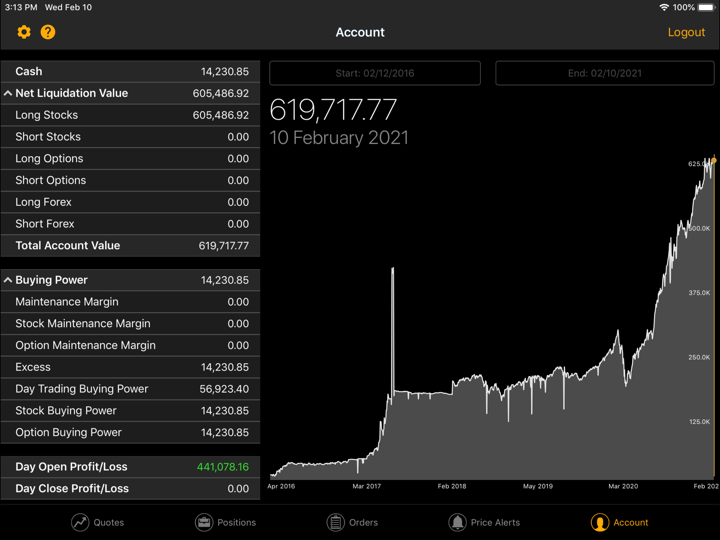Select the Day Open Profit/Loss row
The height and width of the screenshot is (540, 720).
pyautogui.click(x=130, y=467)
